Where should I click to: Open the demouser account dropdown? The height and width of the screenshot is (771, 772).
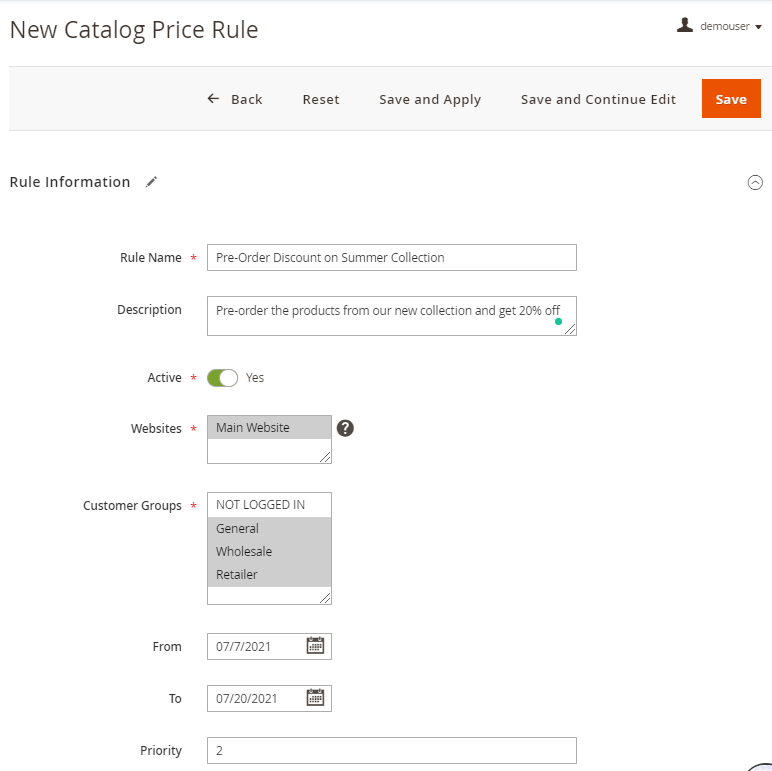(730, 27)
